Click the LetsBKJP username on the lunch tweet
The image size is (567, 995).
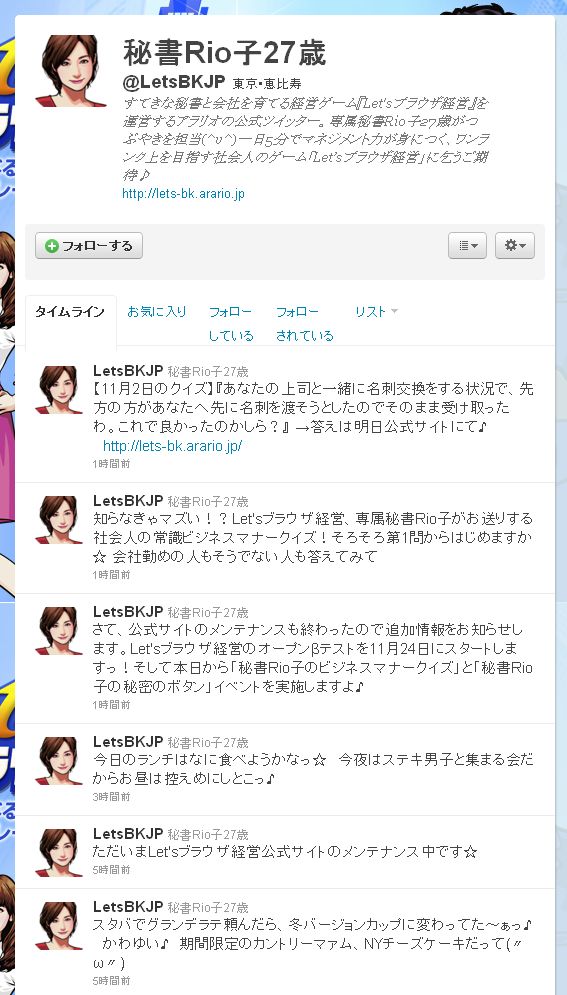click(128, 741)
